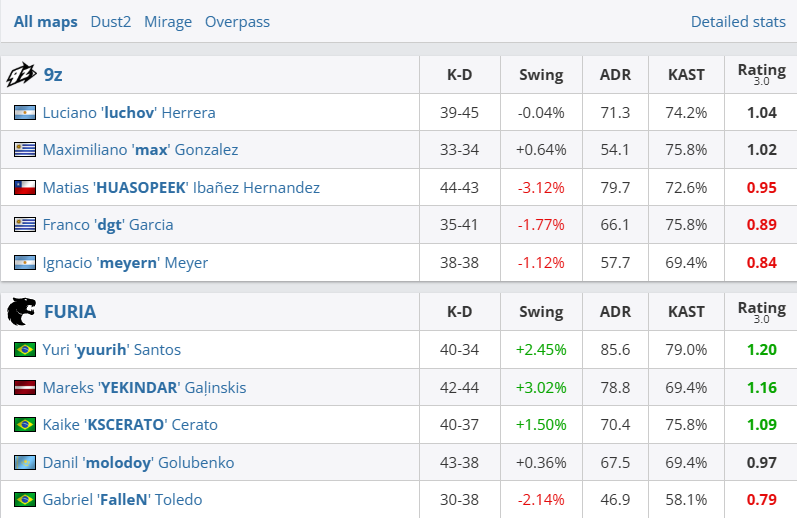Open the Detailed stats link
This screenshot has width=797, height=518.
[x=738, y=22]
